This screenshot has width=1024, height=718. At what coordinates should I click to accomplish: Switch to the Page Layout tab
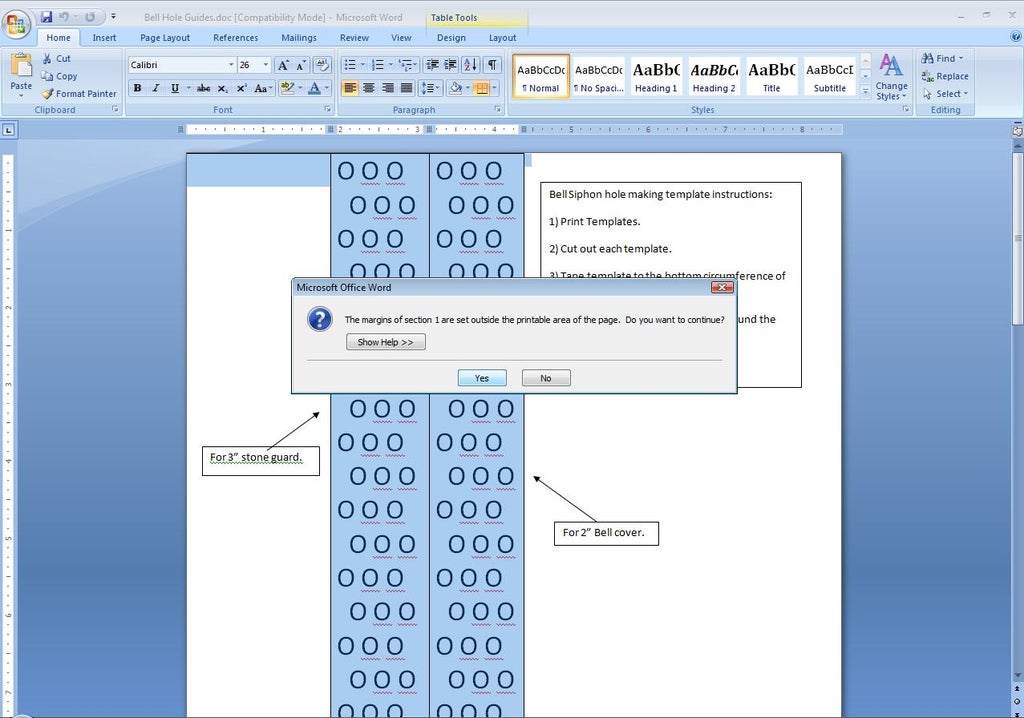click(165, 38)
